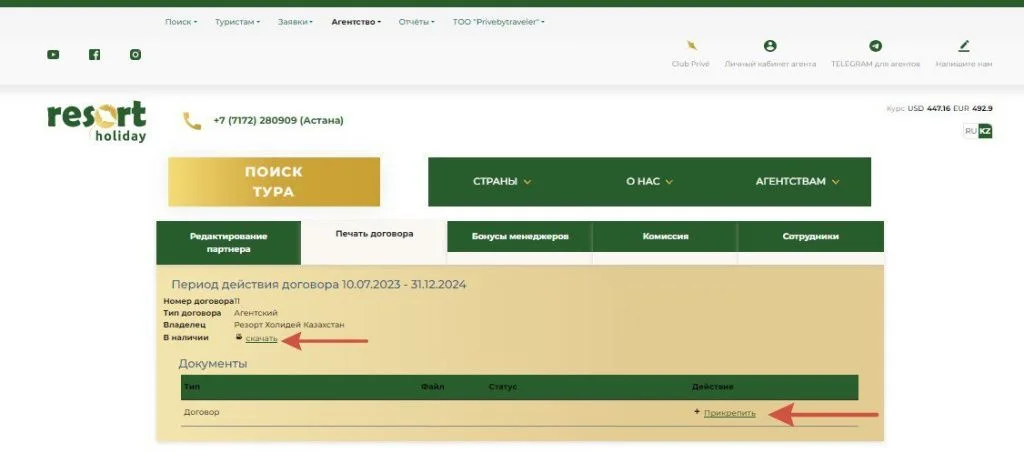This screenshot has height=453, width=1024.
Task: Click the Resort Holiday logo
Action: [x=97, y=121]
